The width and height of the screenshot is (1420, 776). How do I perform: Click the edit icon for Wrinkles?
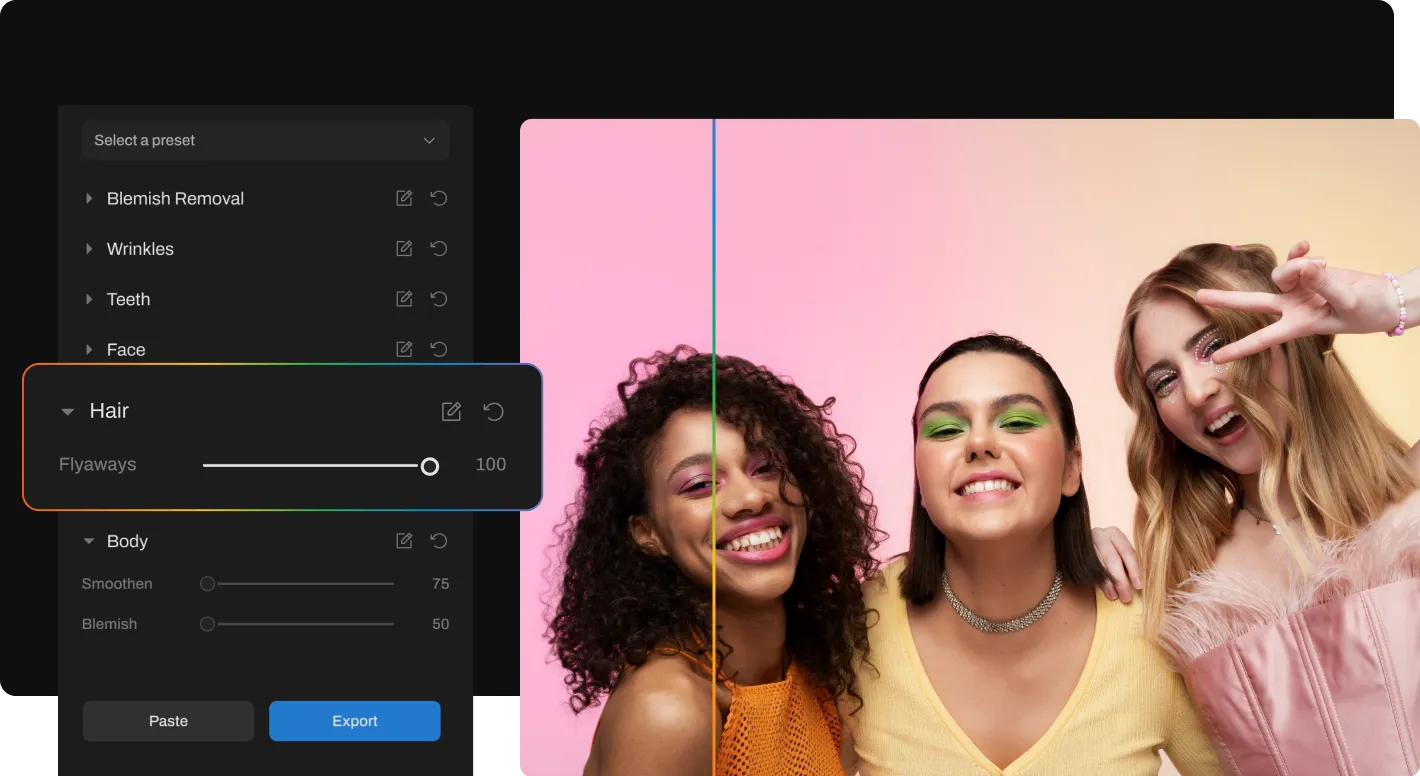tap(404, 248)
